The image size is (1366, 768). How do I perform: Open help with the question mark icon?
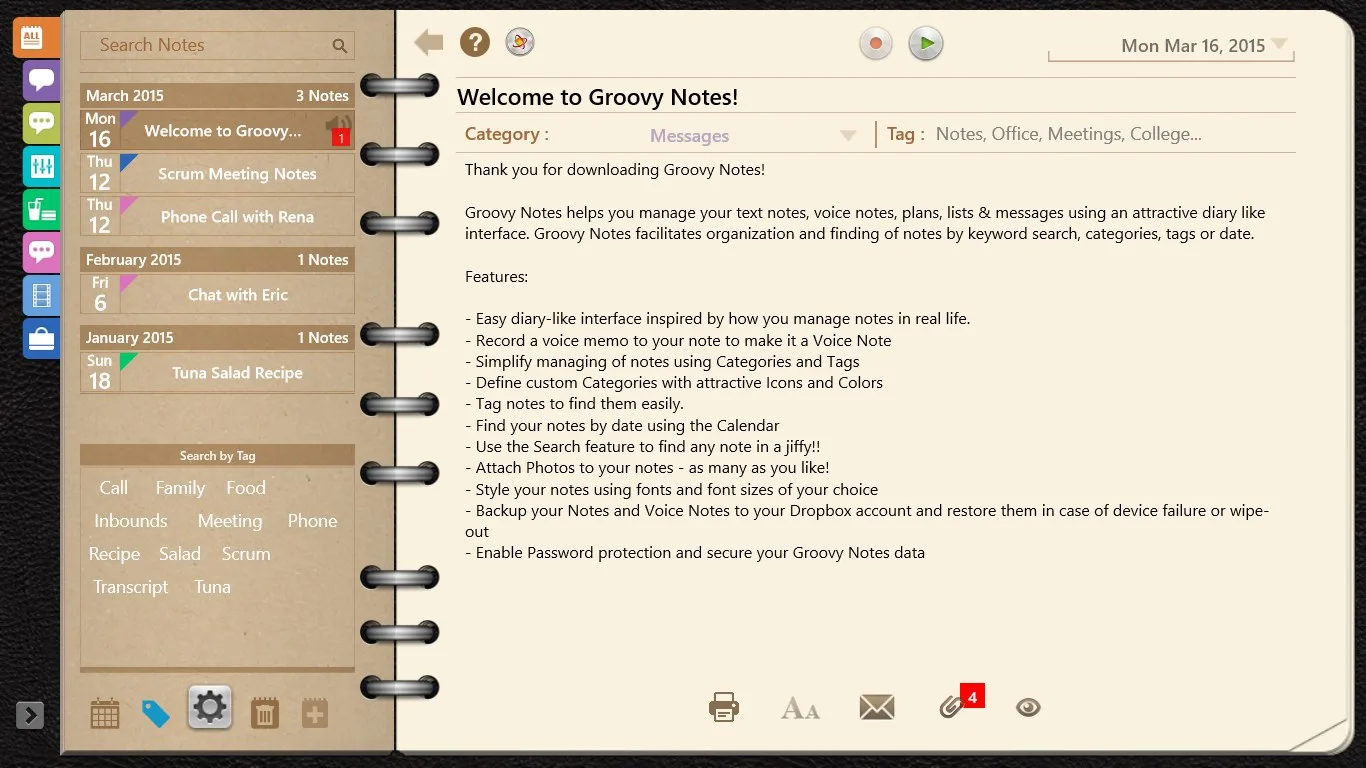[475, 42]
